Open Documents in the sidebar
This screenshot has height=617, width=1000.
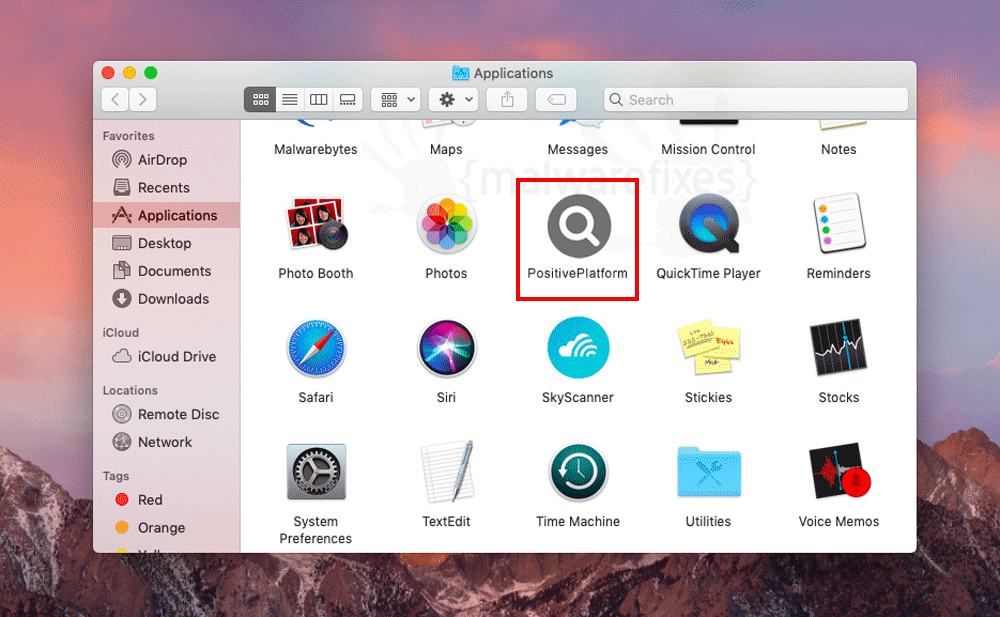167,271
